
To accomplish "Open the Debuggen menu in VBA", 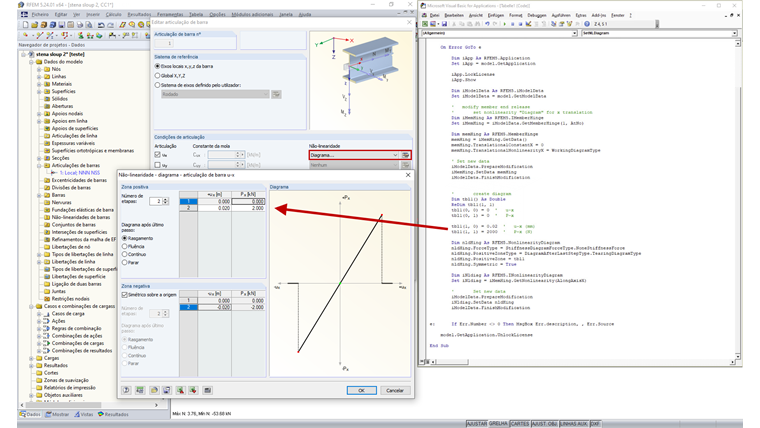I will 537,16.
